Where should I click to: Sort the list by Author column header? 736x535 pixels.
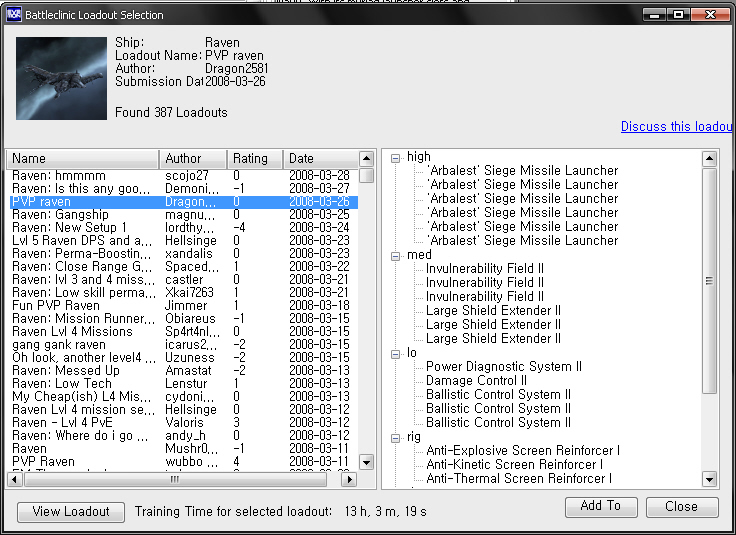tap(193, 159)
